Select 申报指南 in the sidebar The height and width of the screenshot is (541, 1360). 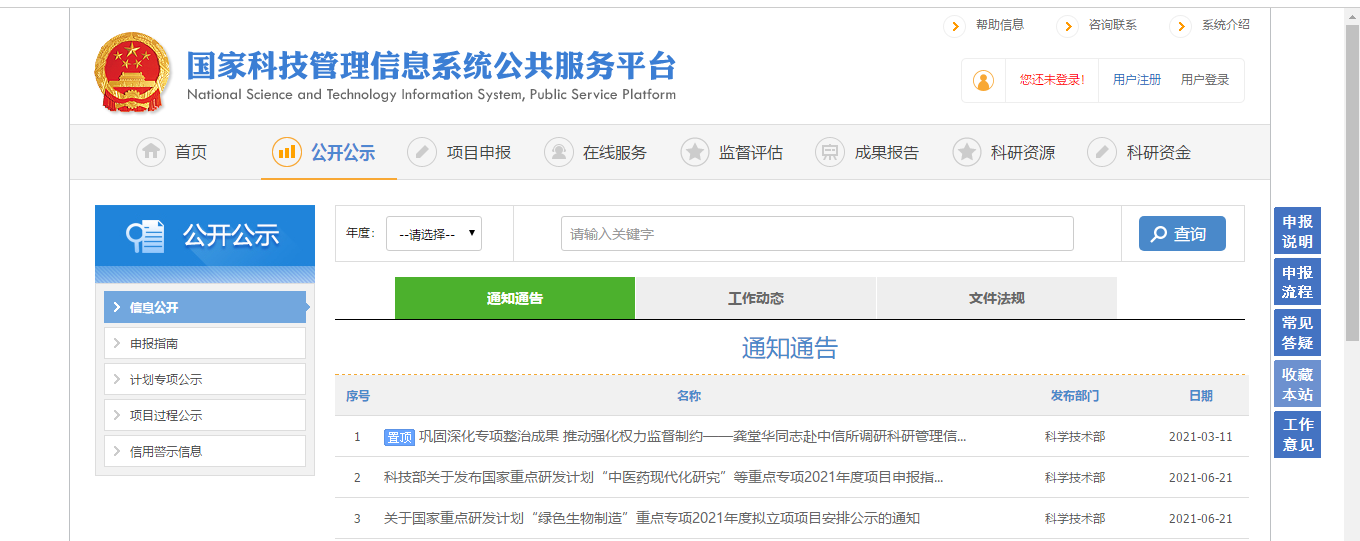[x=205, y=343]
